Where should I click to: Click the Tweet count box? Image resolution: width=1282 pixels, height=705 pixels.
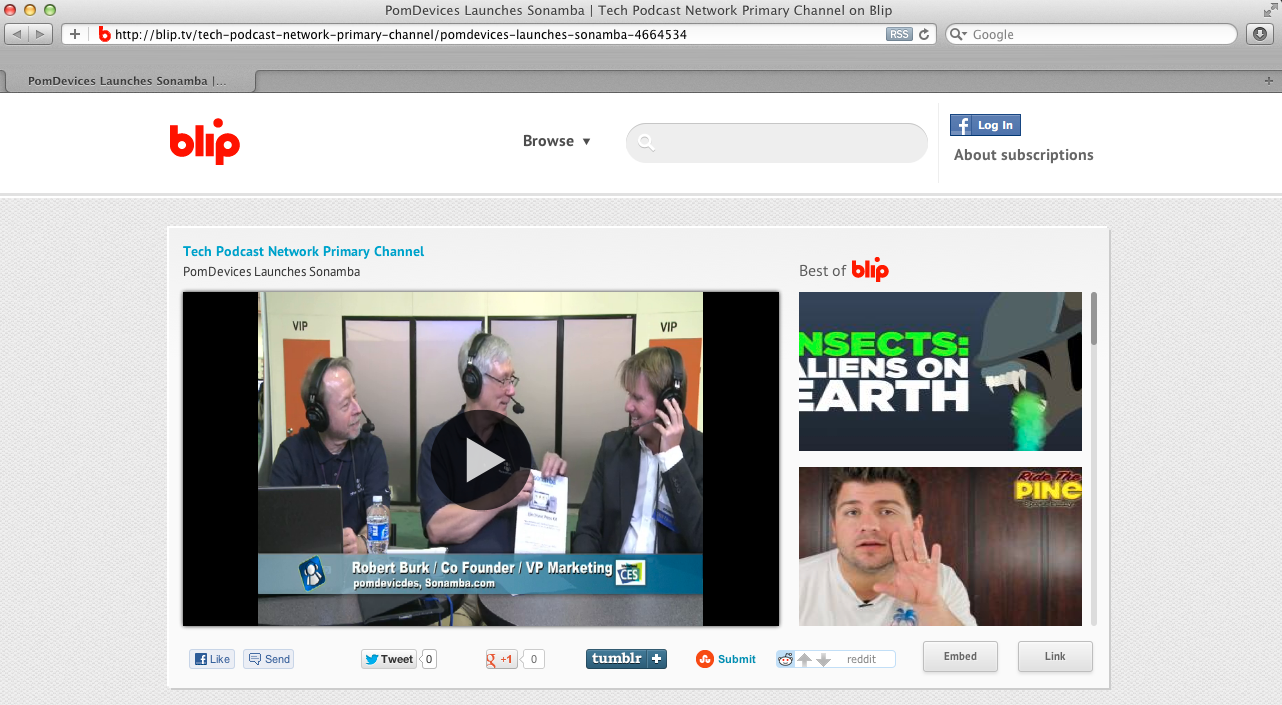pos(429,659)
